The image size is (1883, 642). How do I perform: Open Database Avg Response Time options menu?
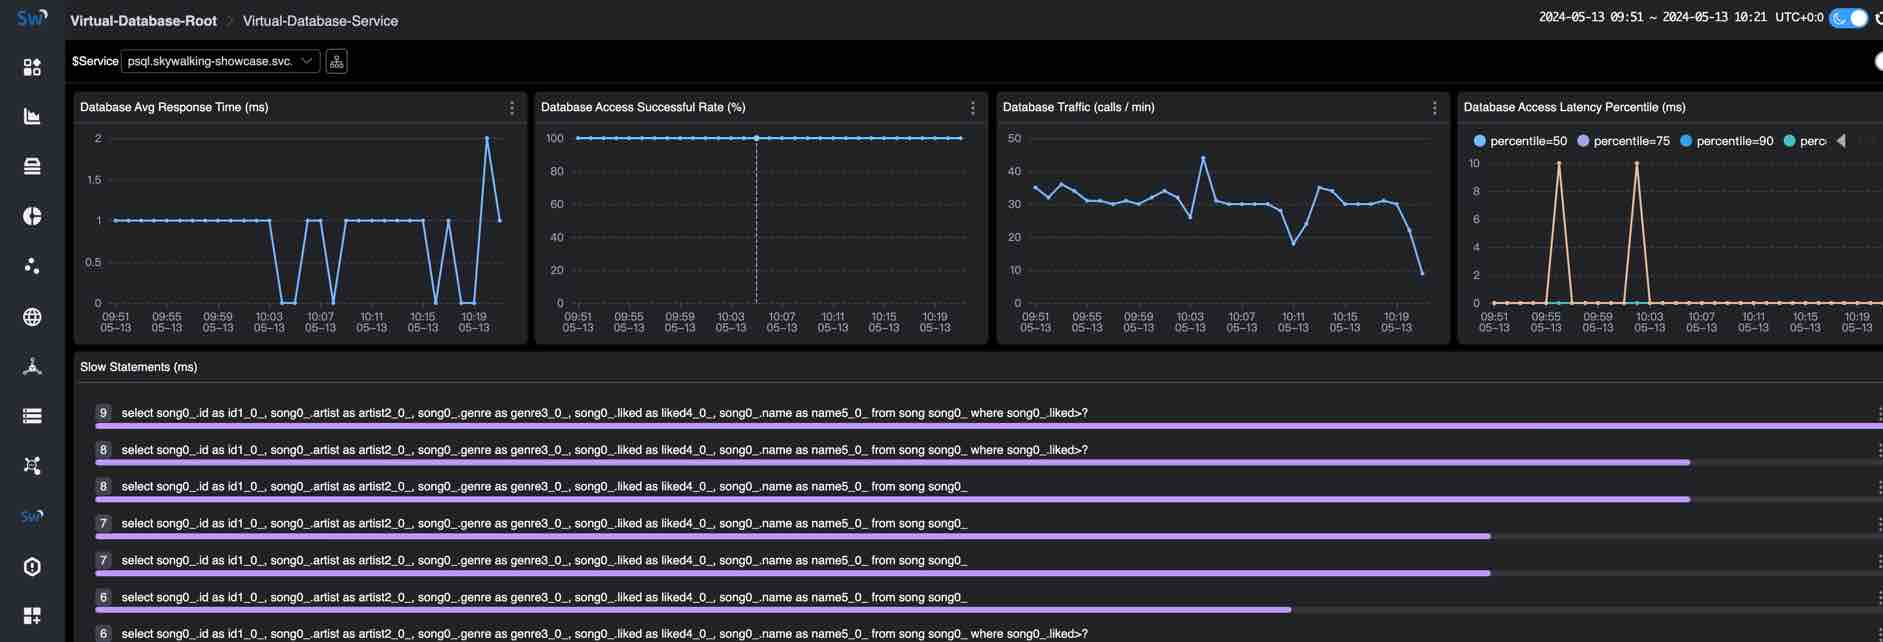[512, 108]
